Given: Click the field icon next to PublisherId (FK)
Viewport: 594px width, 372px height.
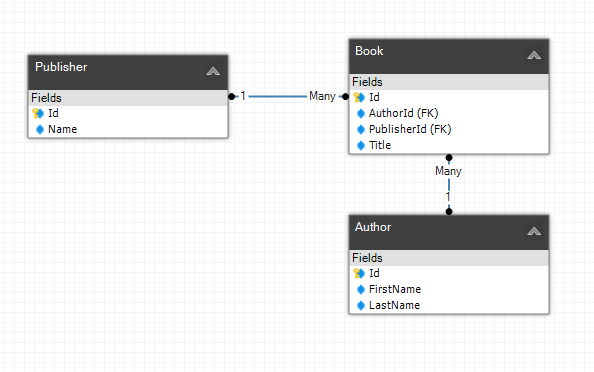Looking at the screenshot, I should (361, 130).
